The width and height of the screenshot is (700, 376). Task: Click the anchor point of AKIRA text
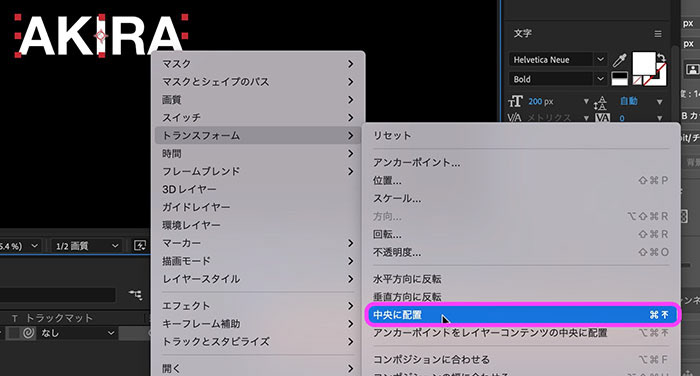101,35
